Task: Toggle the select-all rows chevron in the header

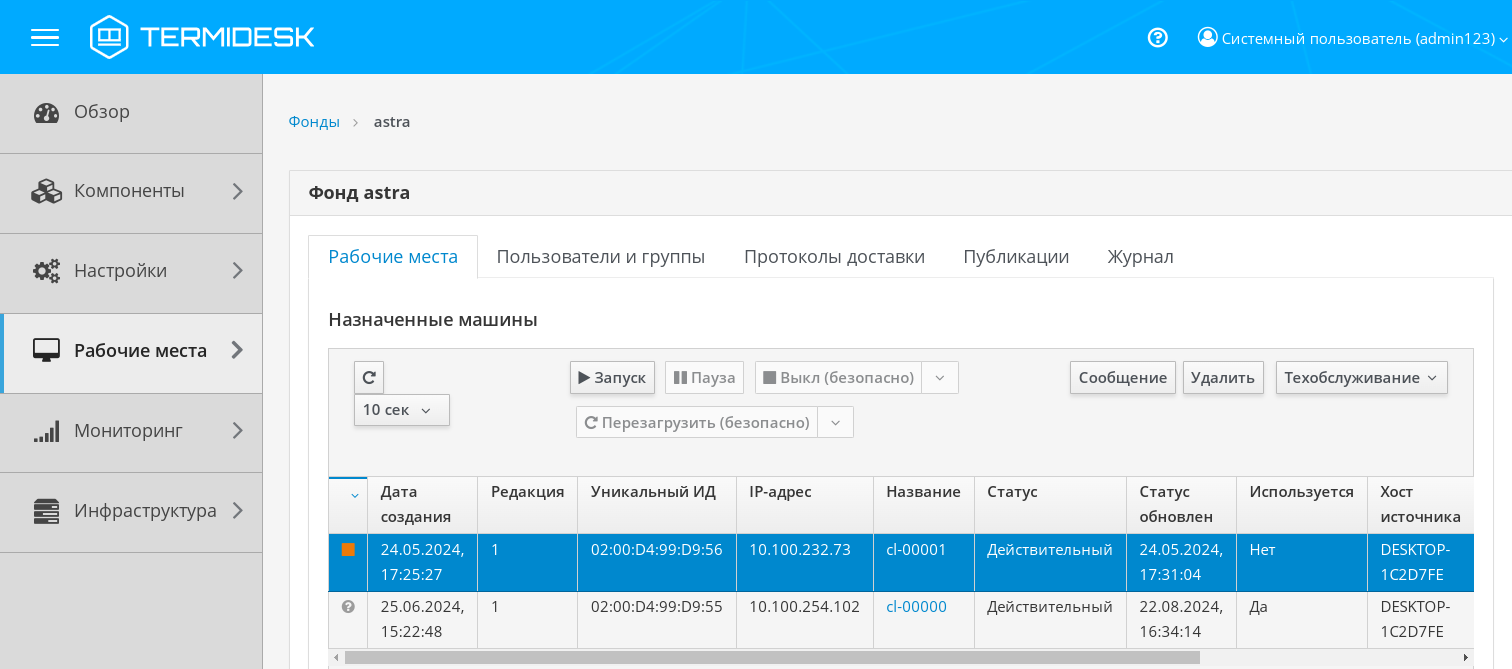Action: pos(354,495)
